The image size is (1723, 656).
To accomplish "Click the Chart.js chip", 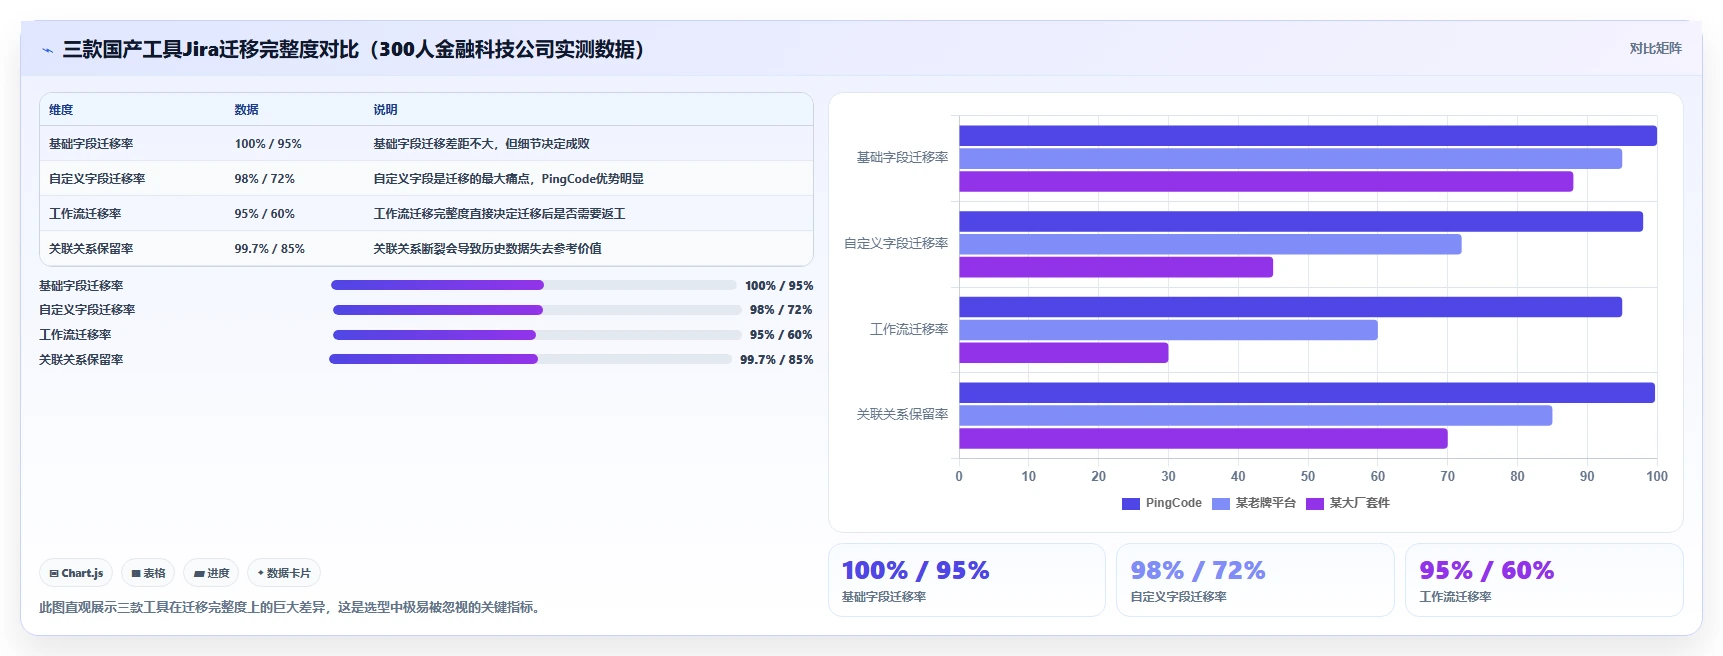I will tap(76, 573).
